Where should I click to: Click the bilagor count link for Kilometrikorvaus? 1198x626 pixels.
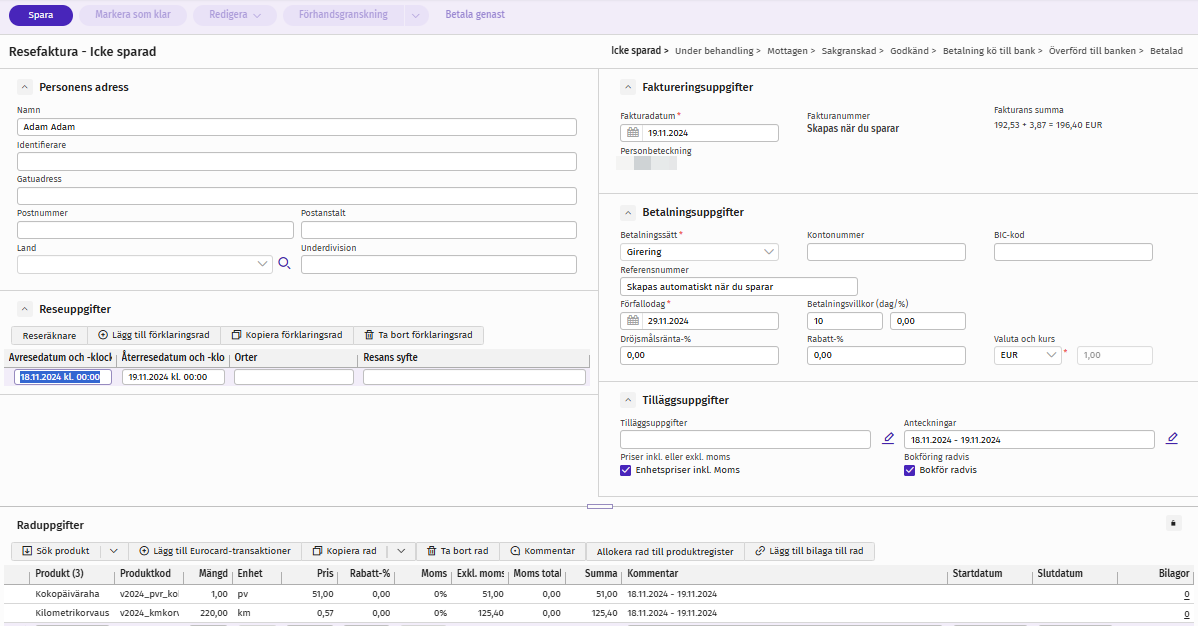(x=1187, y=613)
